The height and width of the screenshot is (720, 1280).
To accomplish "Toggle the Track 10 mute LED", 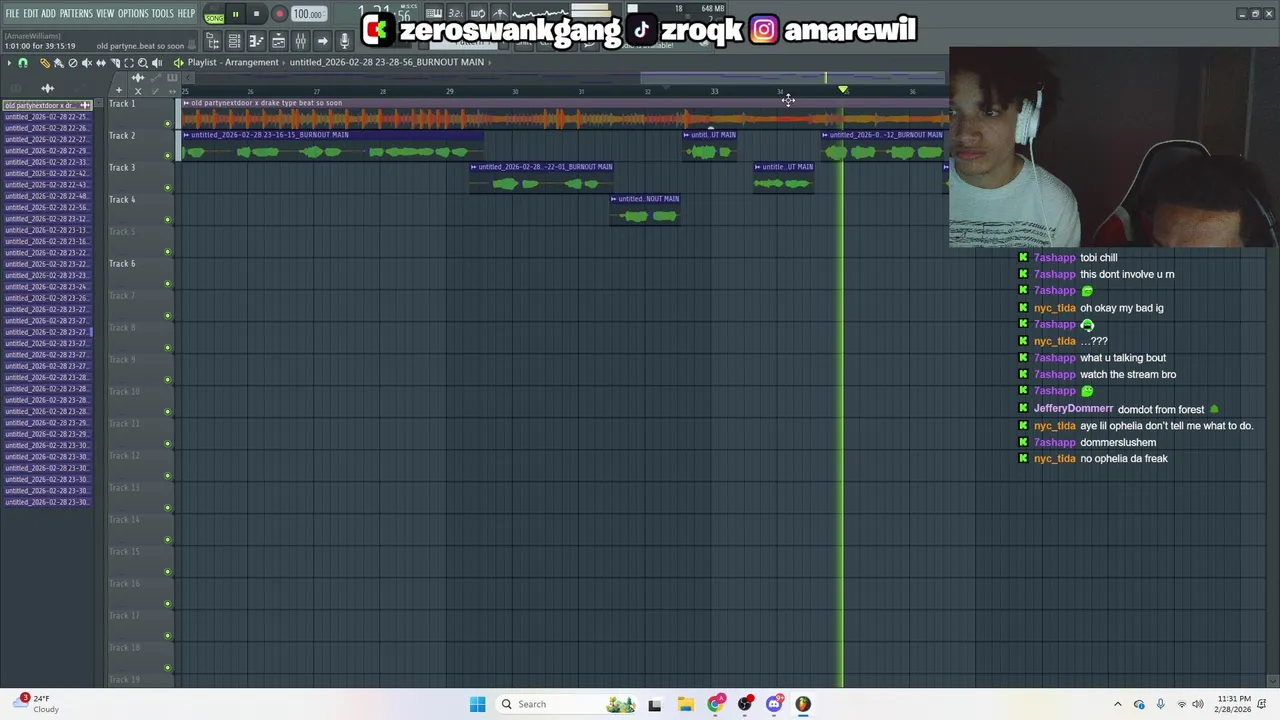I will 168,412.
